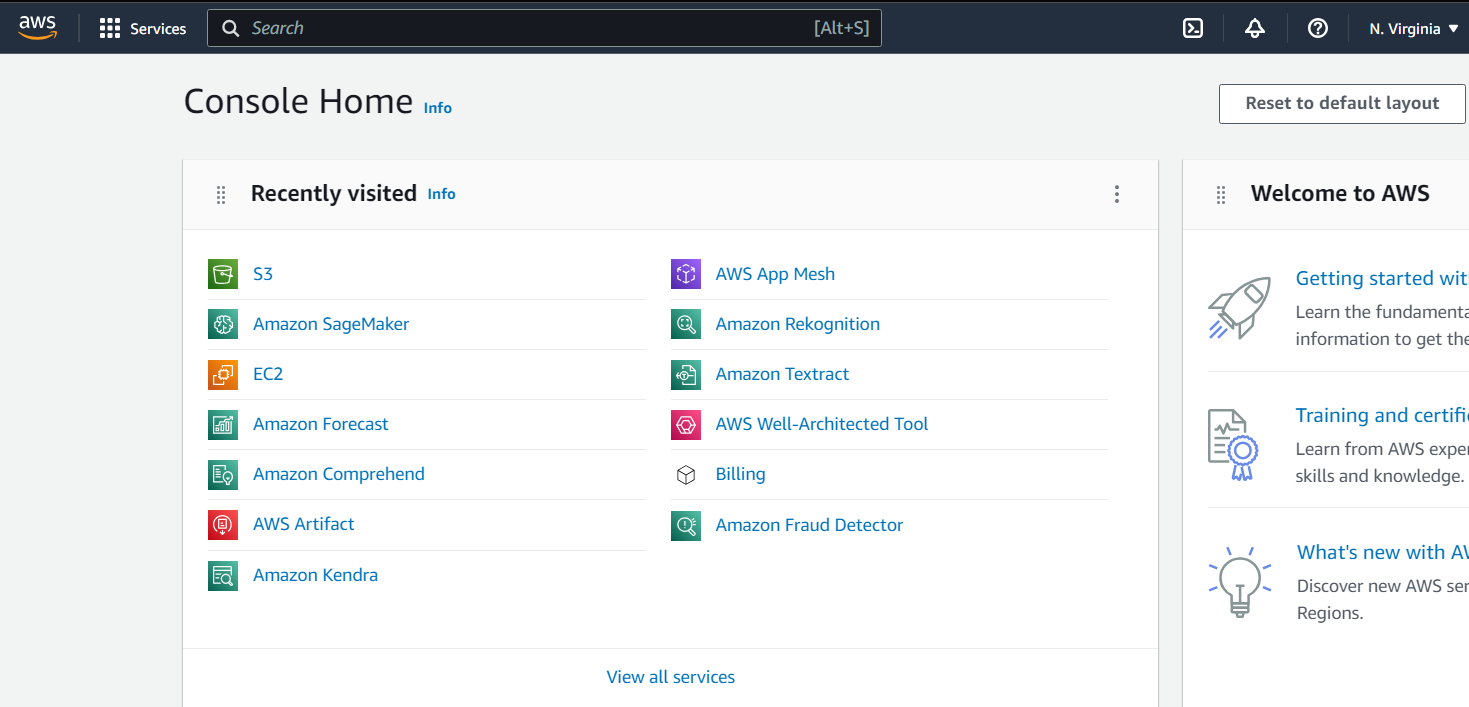Click the Well-Architected Tool icon
1469x707 pixels.
686,424
